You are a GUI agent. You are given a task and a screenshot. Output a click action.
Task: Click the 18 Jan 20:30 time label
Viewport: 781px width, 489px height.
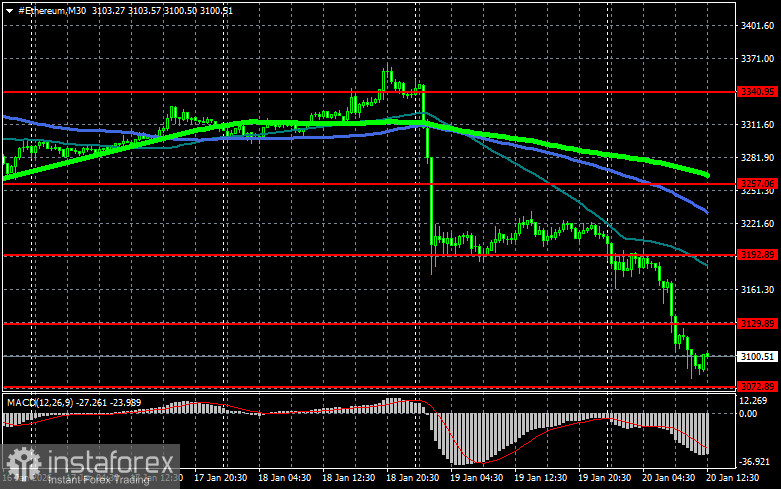[412, 478]
